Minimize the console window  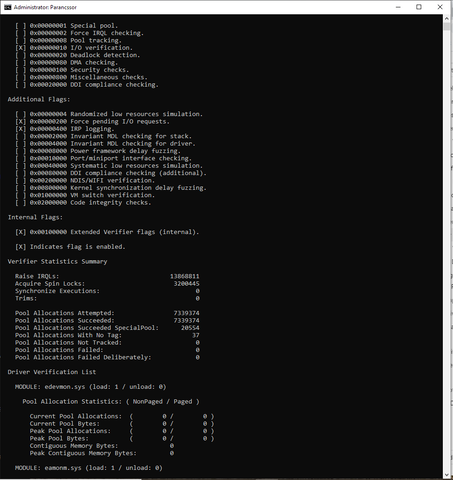coord(398,7)
